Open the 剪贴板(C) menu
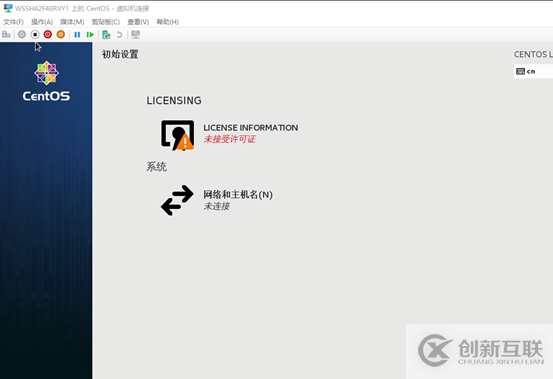The width and height of the screenshot is (553, 379). (106, 22)
